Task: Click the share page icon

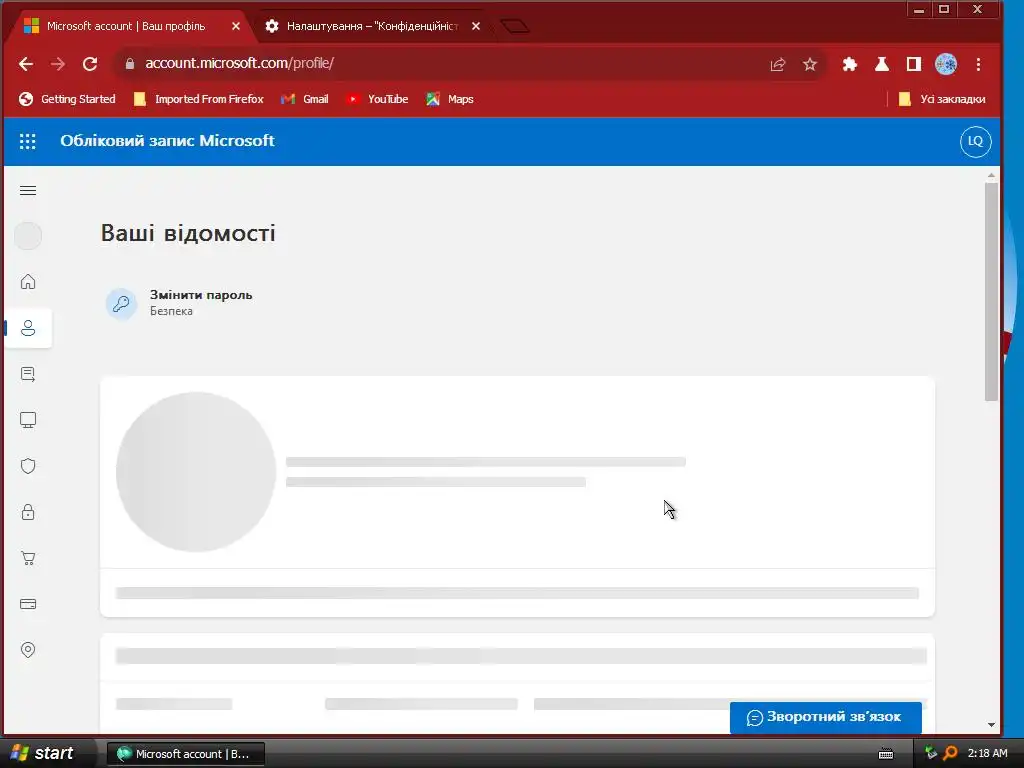Action: tap(777, 64)
